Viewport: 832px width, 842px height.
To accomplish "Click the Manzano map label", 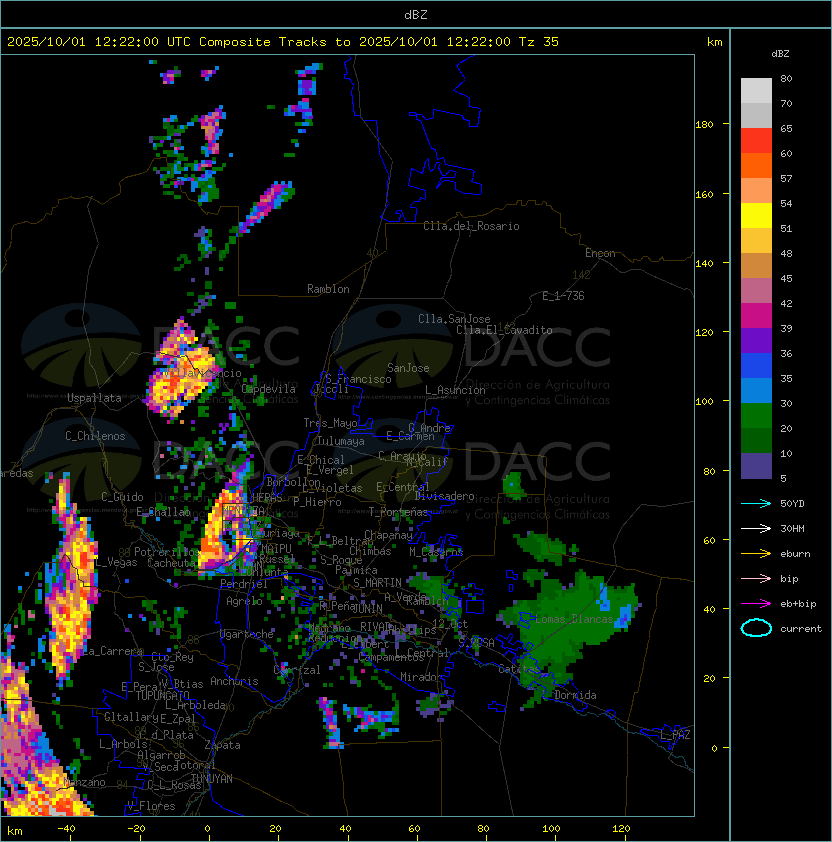I will click(84, 782).
